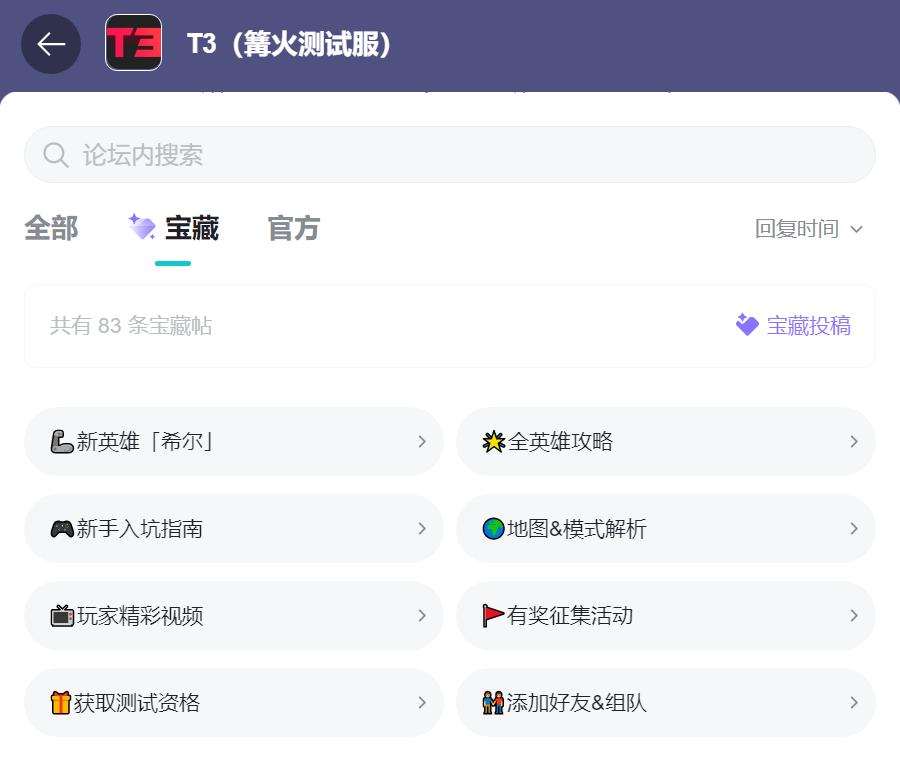Open the 新英雄「希尔」card

pos(233,441)
